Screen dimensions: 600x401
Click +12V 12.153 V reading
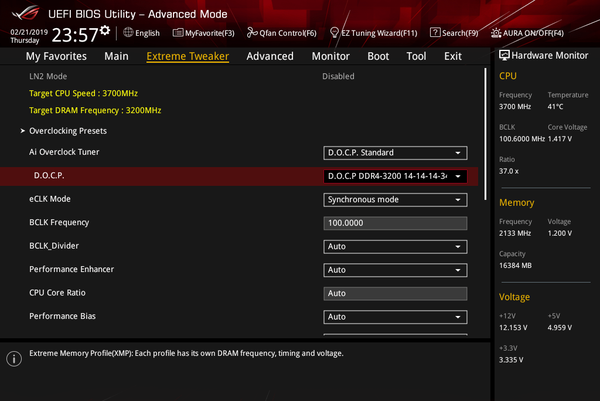513,328
